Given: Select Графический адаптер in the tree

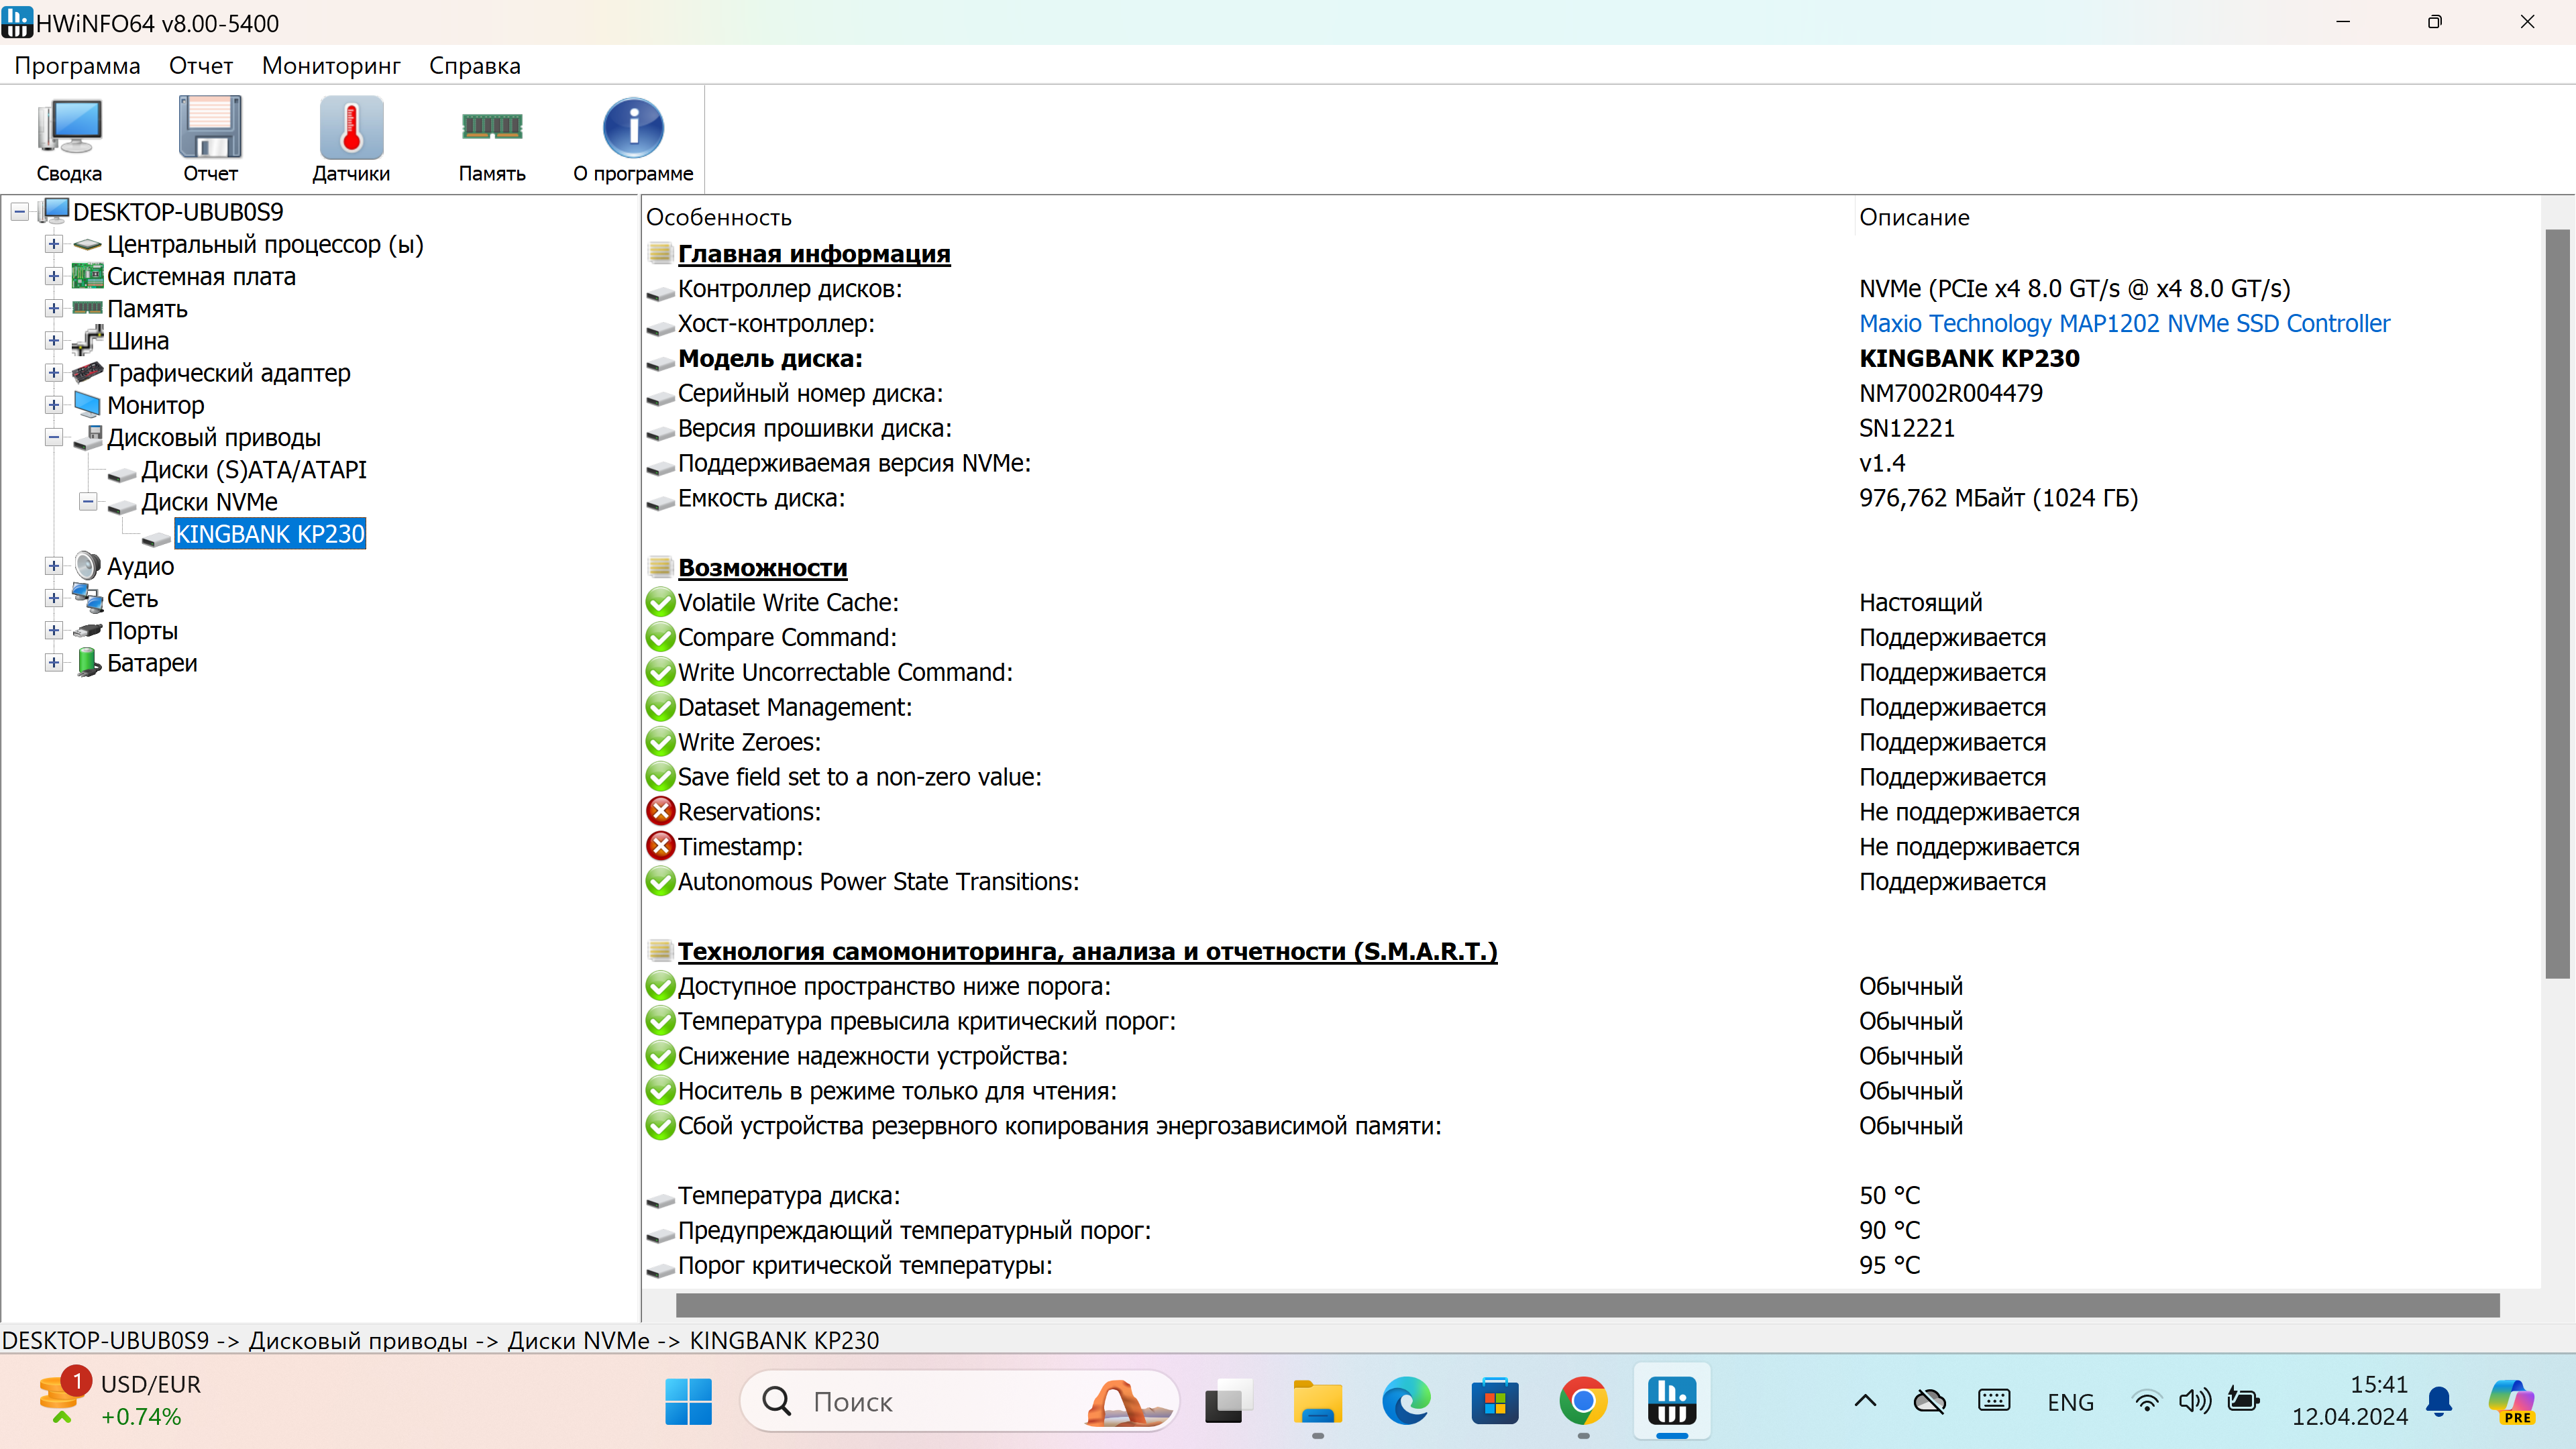Looking at the screenshot, I should tap(228, 373).
